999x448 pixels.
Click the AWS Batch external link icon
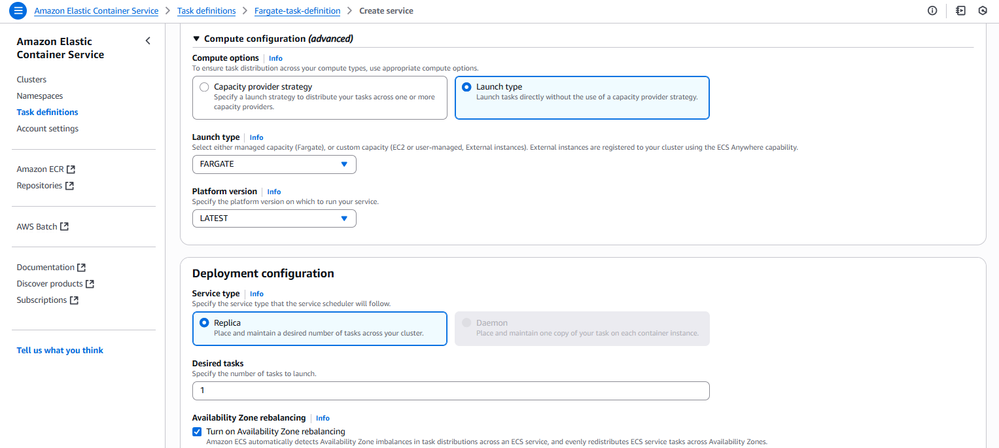click(x=65, y=227)
